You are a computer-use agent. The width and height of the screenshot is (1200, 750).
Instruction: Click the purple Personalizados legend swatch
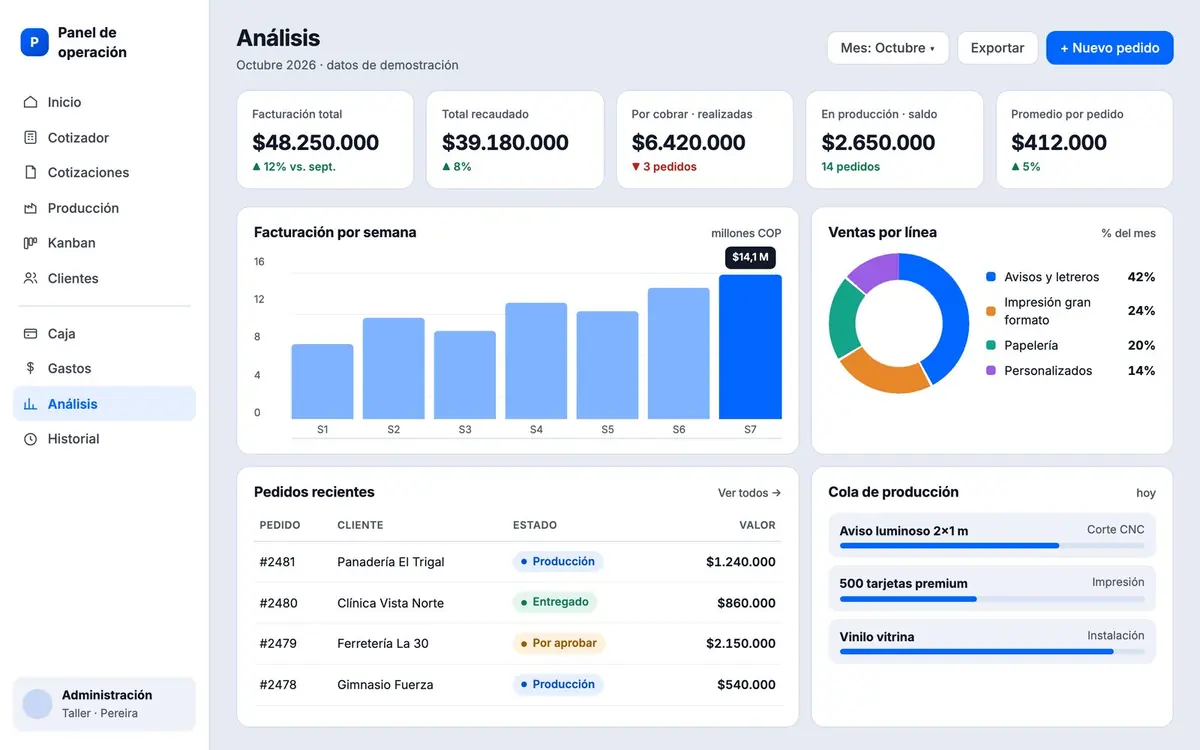click(x=991, y=370)
